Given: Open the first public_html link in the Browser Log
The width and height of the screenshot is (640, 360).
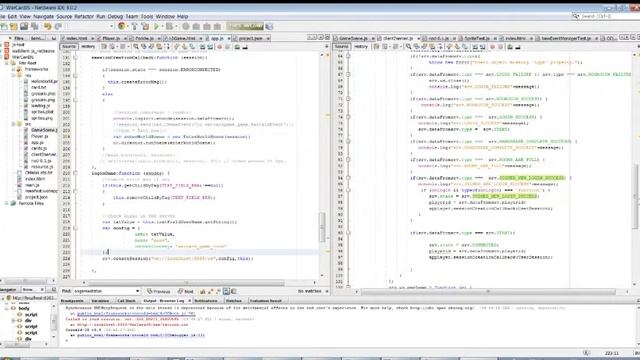Looking at the screenshot, I should [x=136, y=313].
